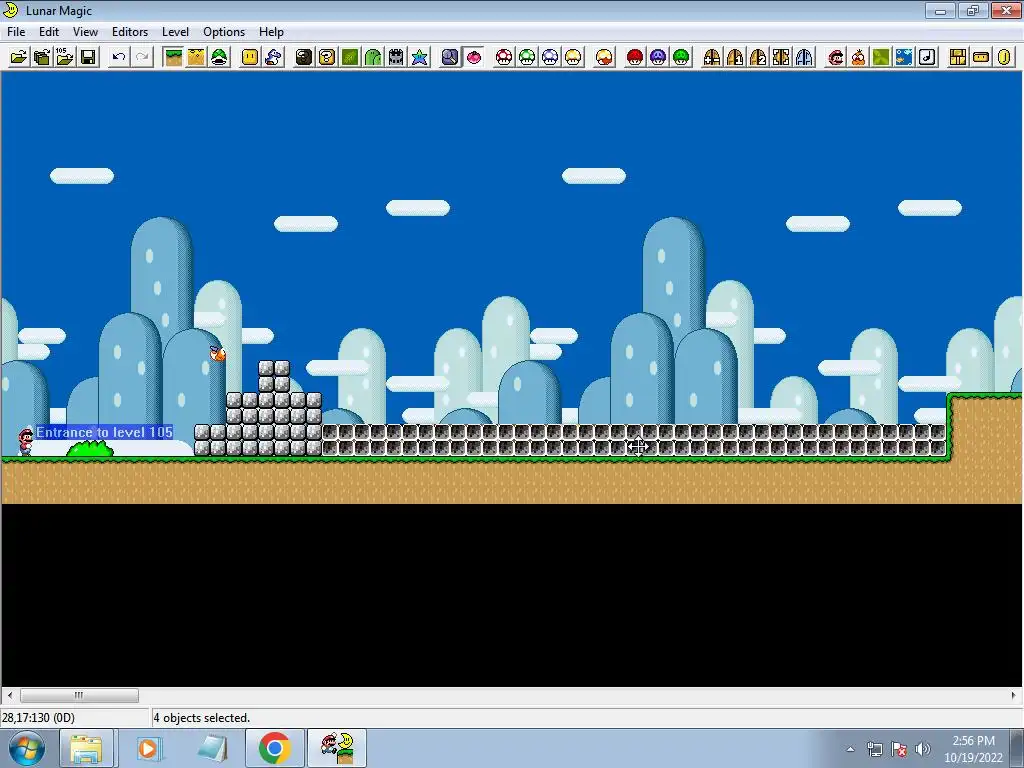Select the 'Entrance to level 105' label
Viewport: 1024px width, 768px height.
(104, 432)
